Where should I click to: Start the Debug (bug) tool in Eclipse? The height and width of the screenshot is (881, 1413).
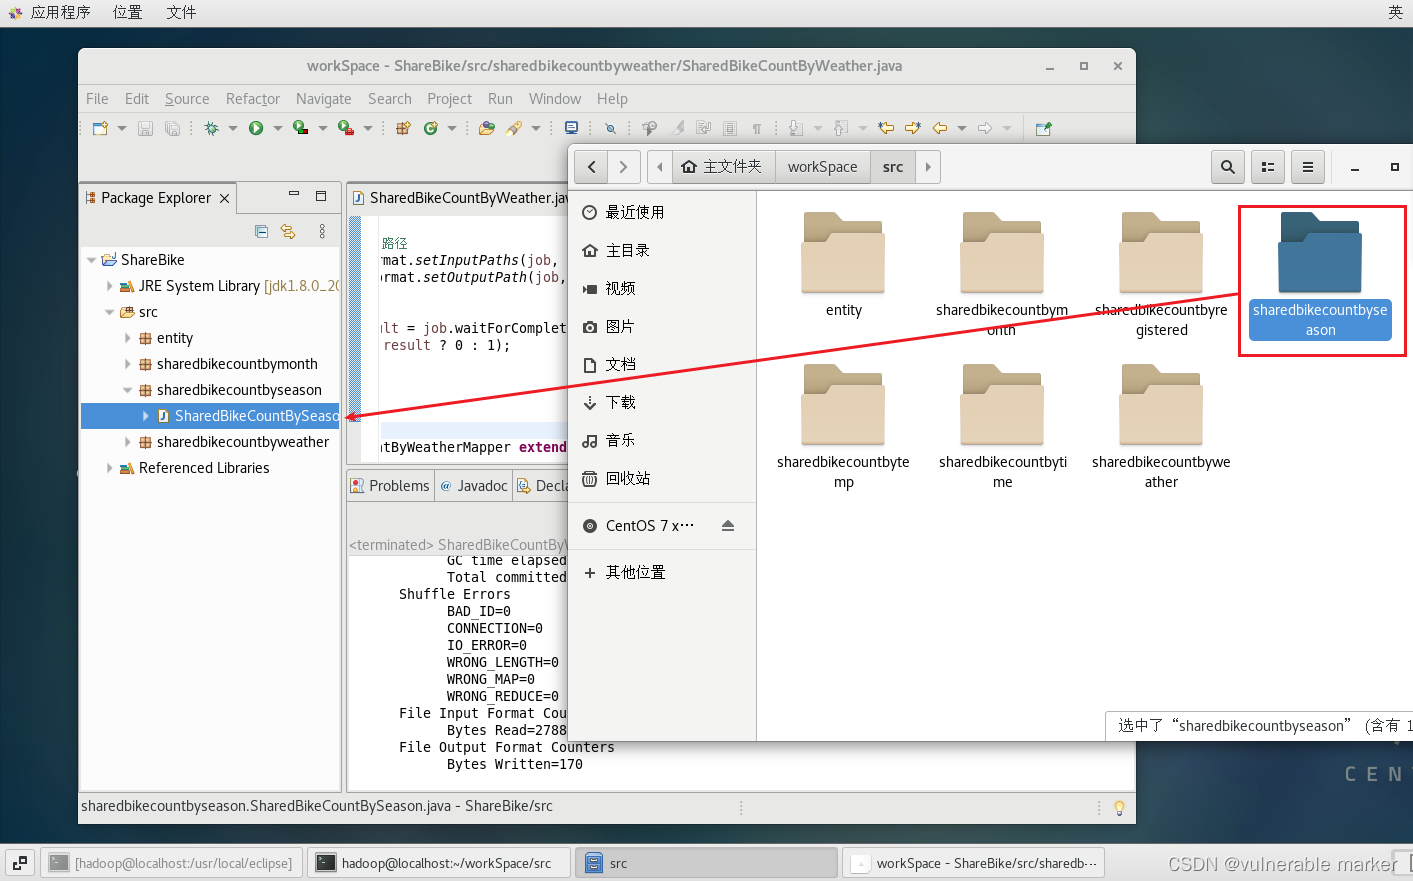click(212, 128)
